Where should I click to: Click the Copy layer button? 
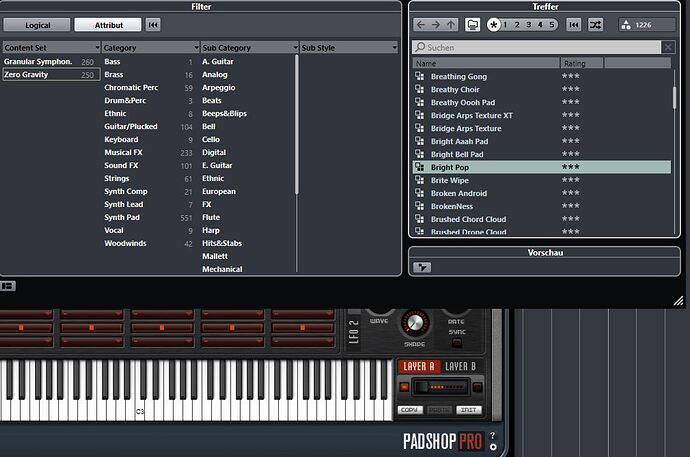pos(410,410)
